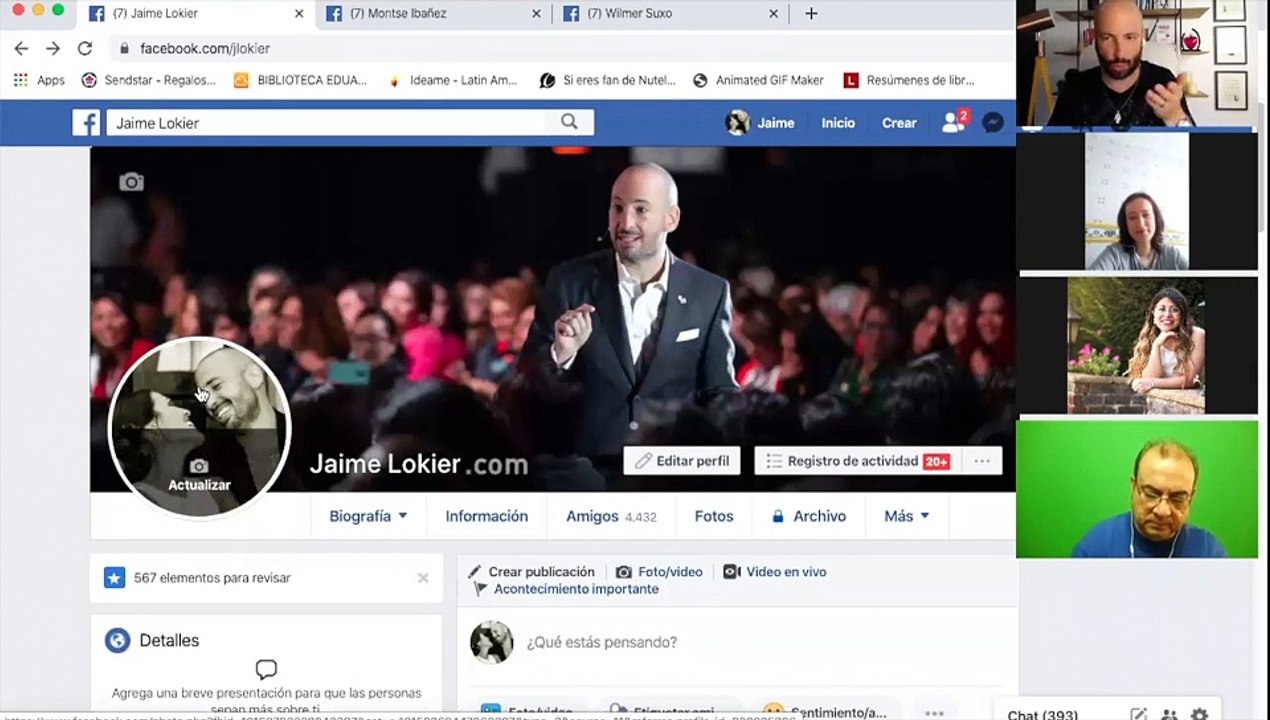Click the browser address bar

click(560, 48)
